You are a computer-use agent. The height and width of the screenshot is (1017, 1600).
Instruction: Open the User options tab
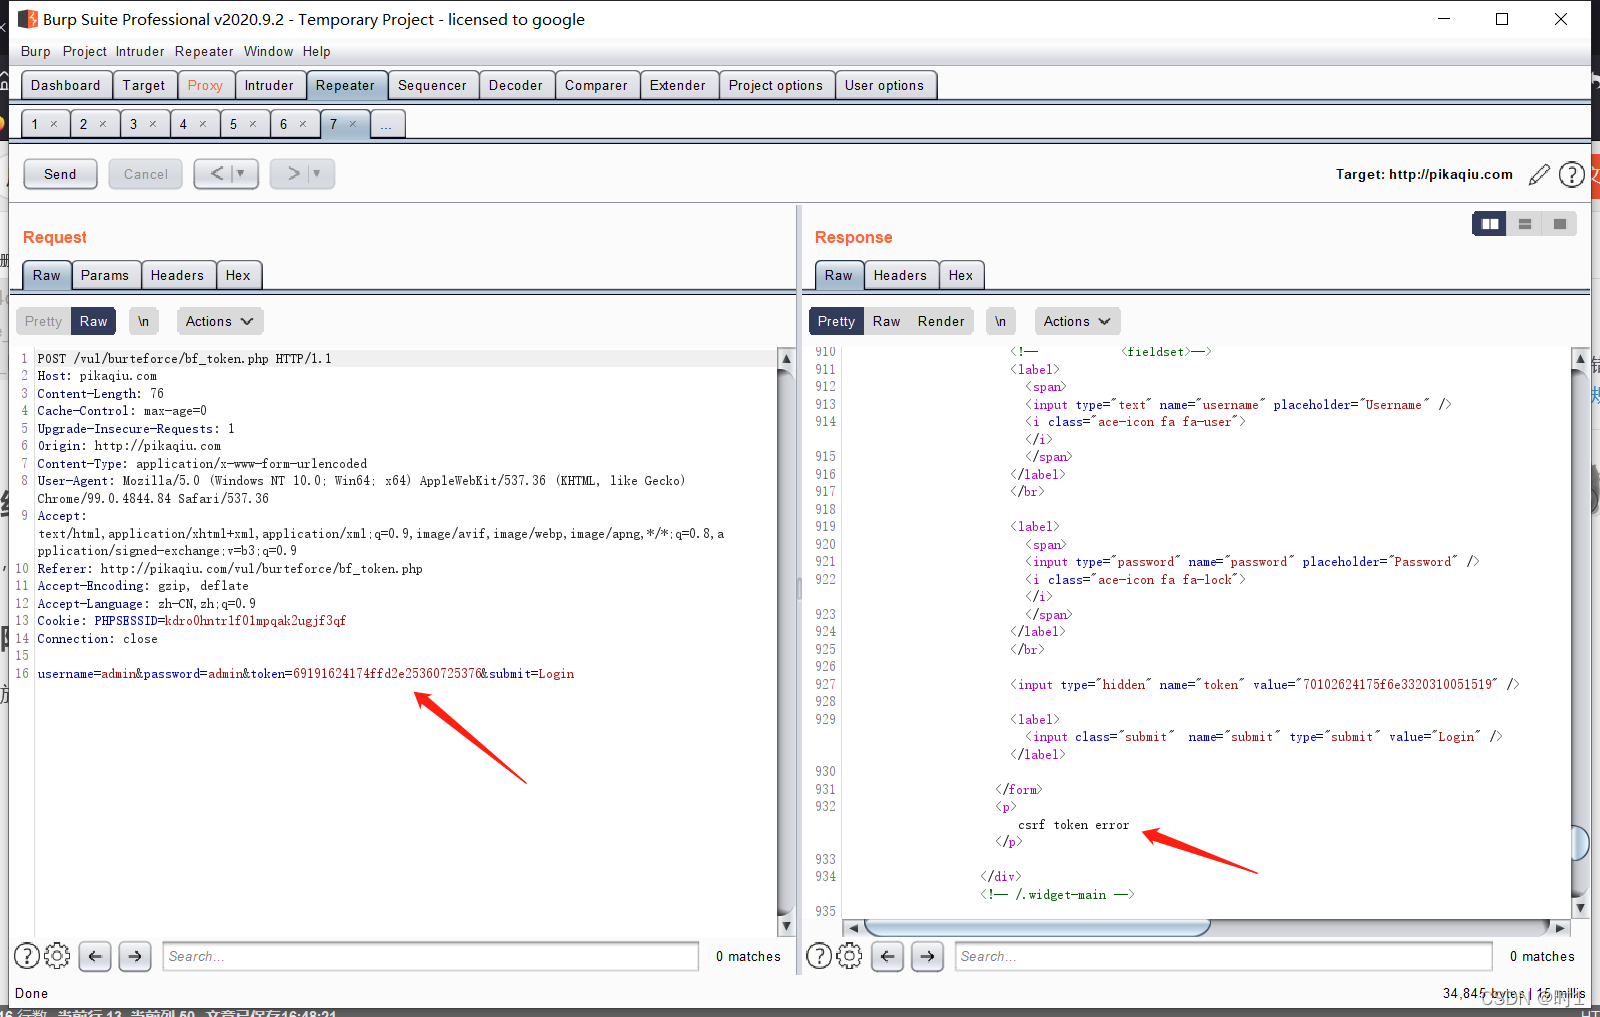coord(884,85)
